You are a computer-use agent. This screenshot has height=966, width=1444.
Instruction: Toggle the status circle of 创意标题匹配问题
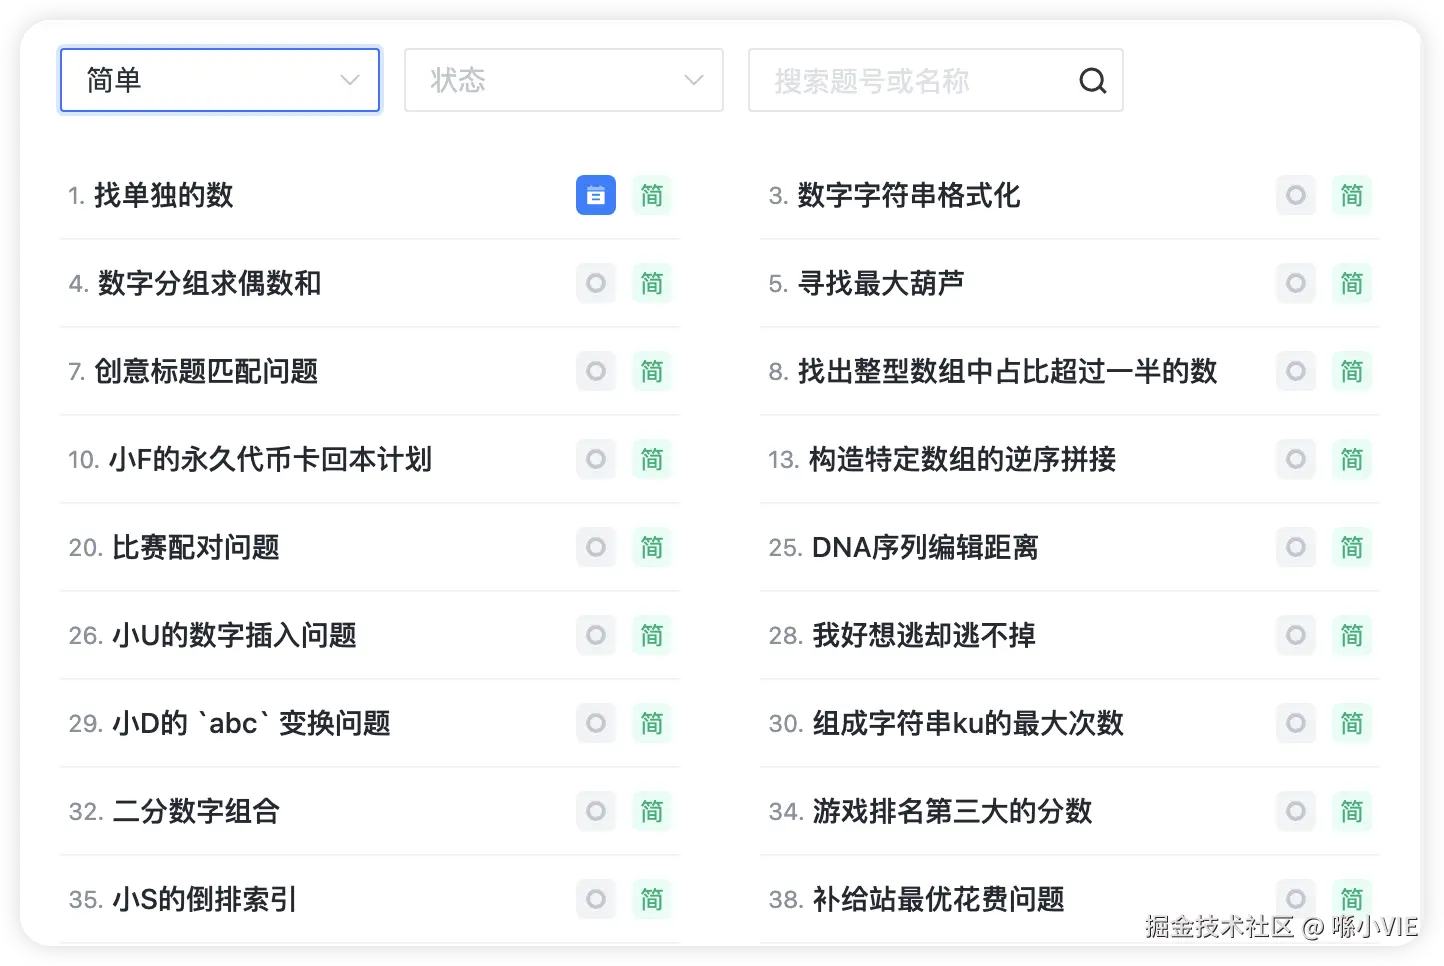595,371
